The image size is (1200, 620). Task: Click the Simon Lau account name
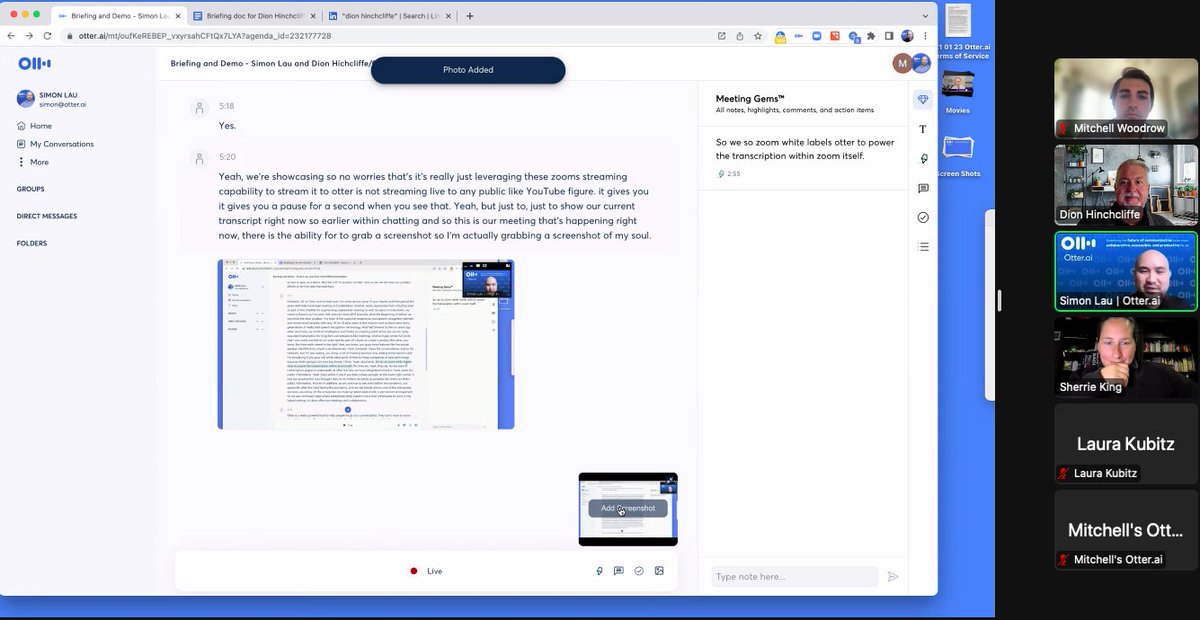pyautogui.click(x=60, y=94)
